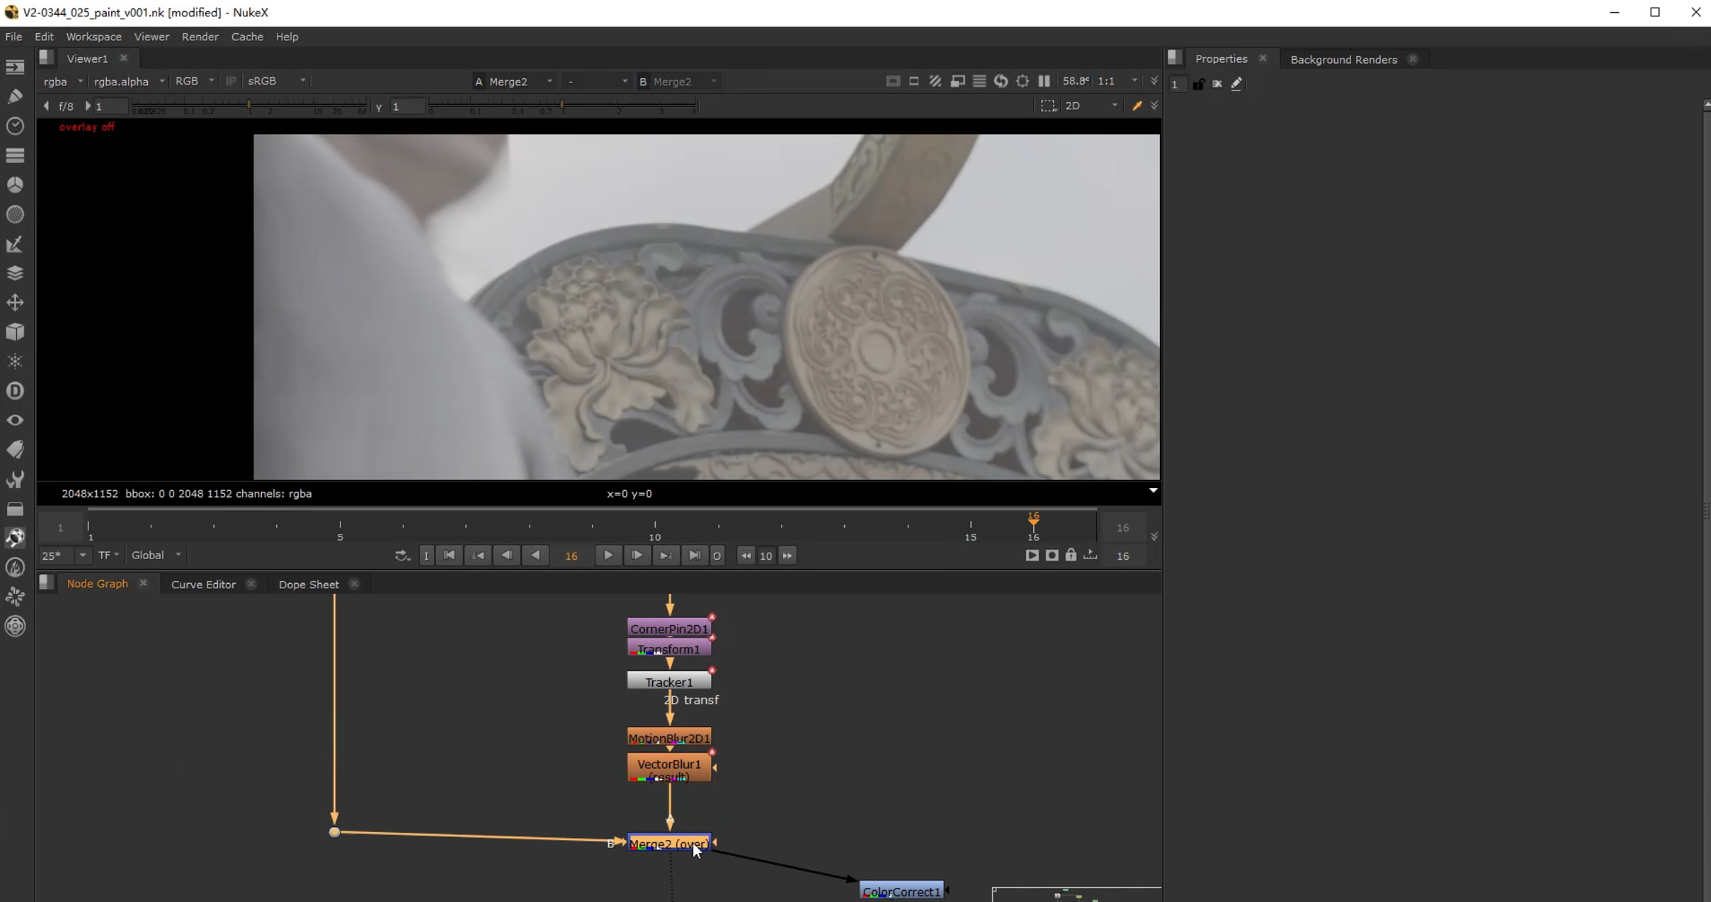Open the Time nodes menu icon
This screenshot has width=1711, height=902.
coord(15,126)
